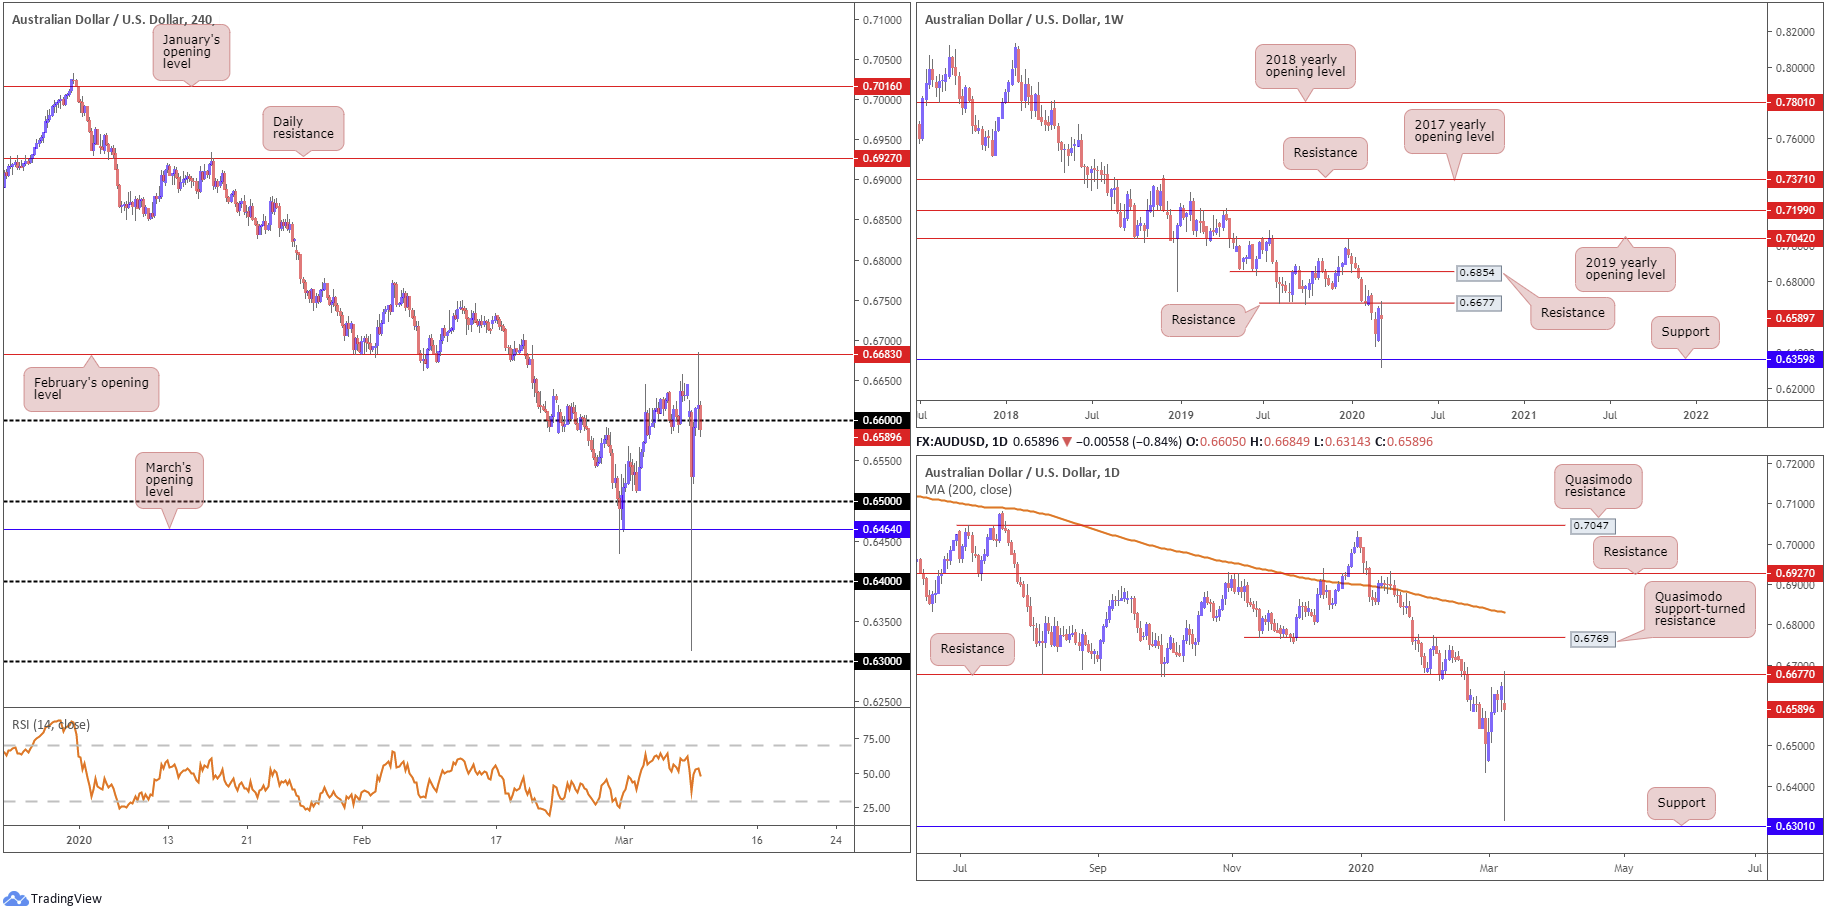Click the March's opening level callout
Viewport: 1825px width, 909px height.
point(169,480)
